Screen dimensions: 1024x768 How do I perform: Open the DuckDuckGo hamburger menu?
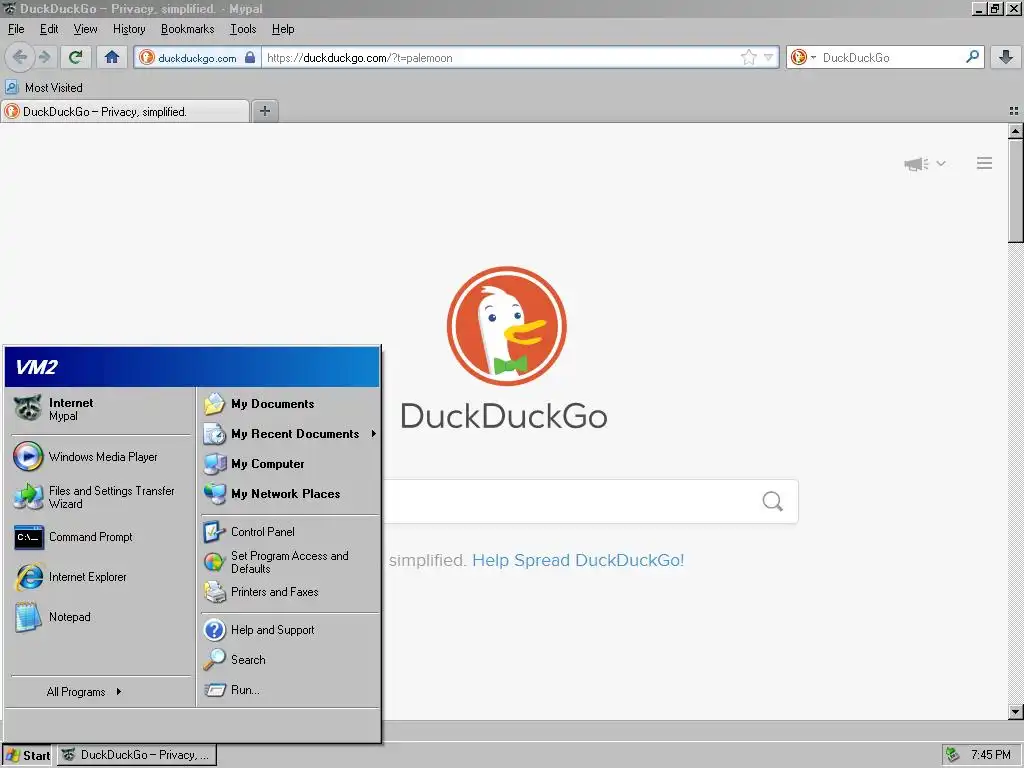point(984,163)
